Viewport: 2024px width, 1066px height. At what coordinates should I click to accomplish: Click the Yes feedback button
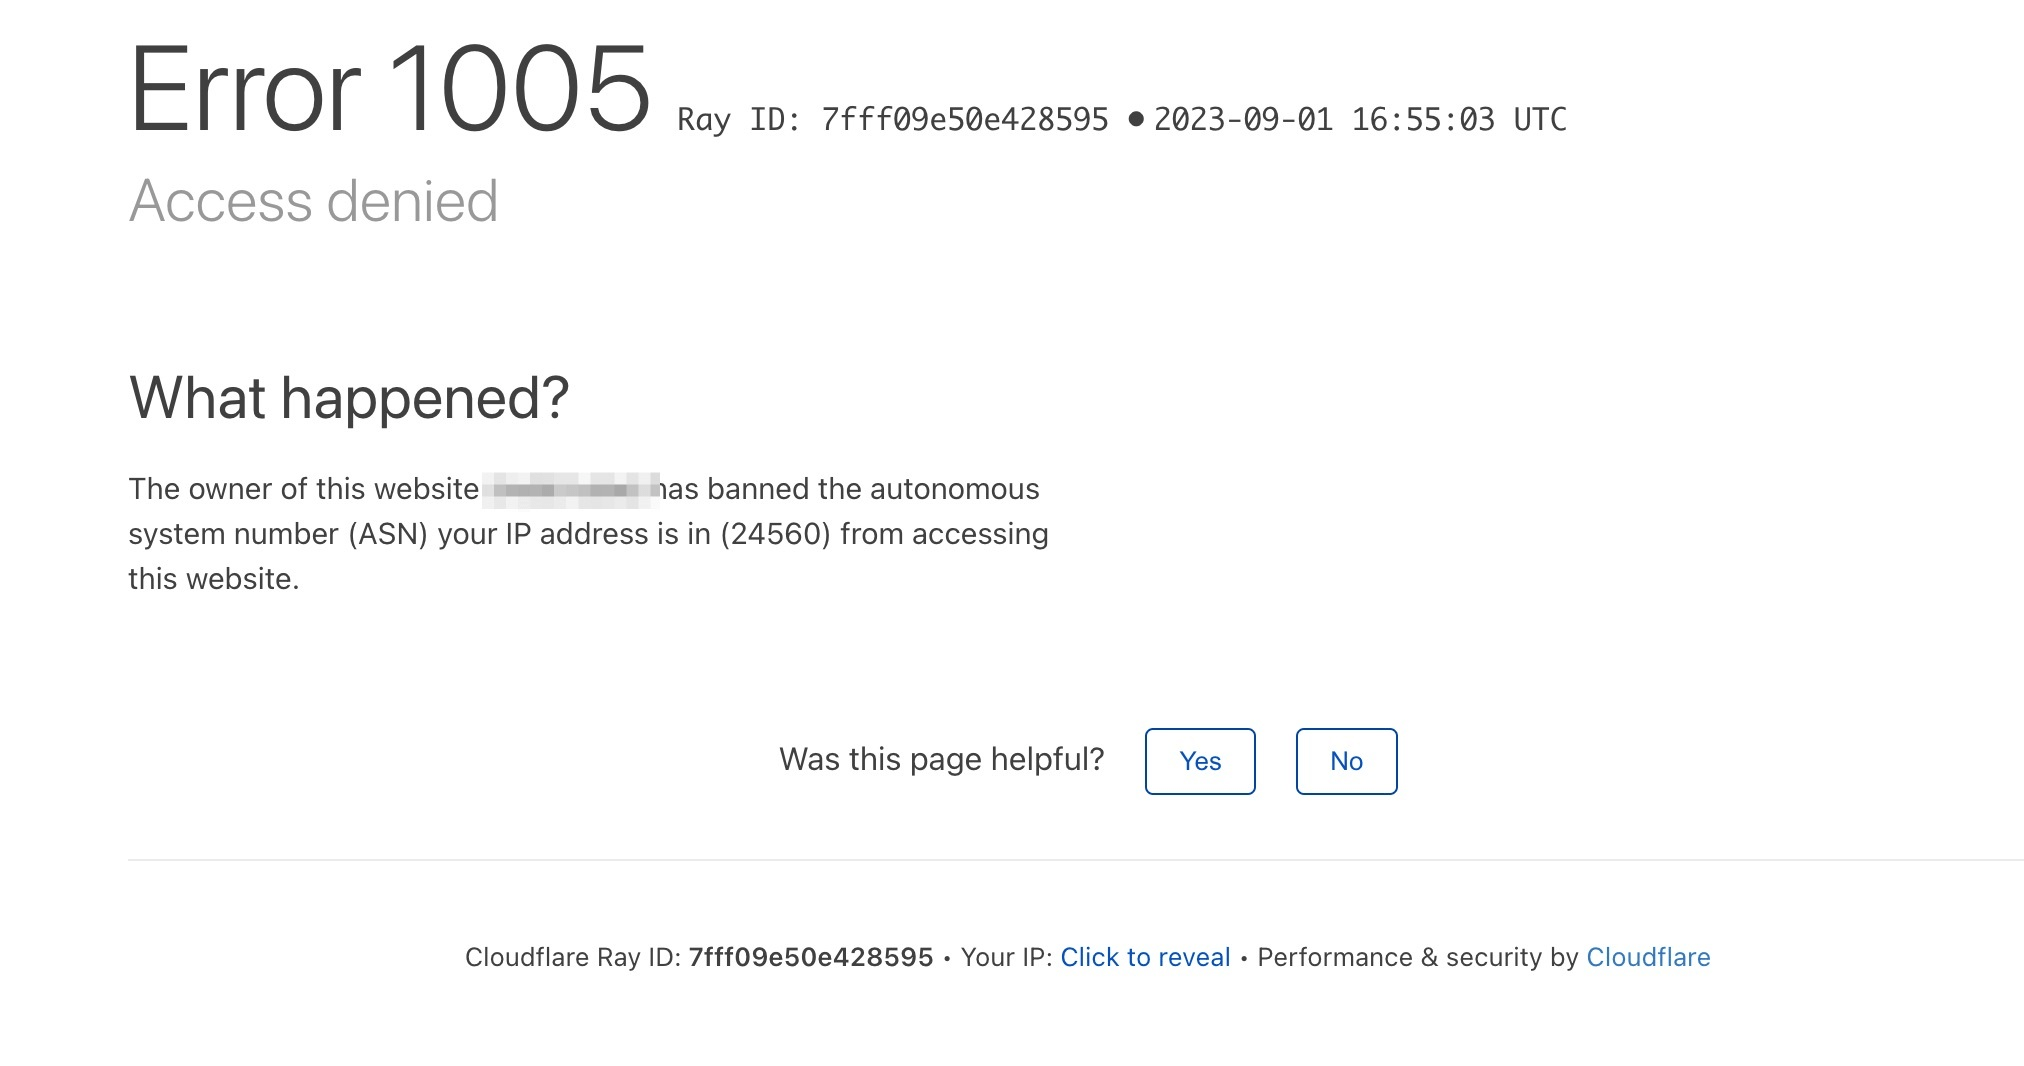tap(1199, 761)
